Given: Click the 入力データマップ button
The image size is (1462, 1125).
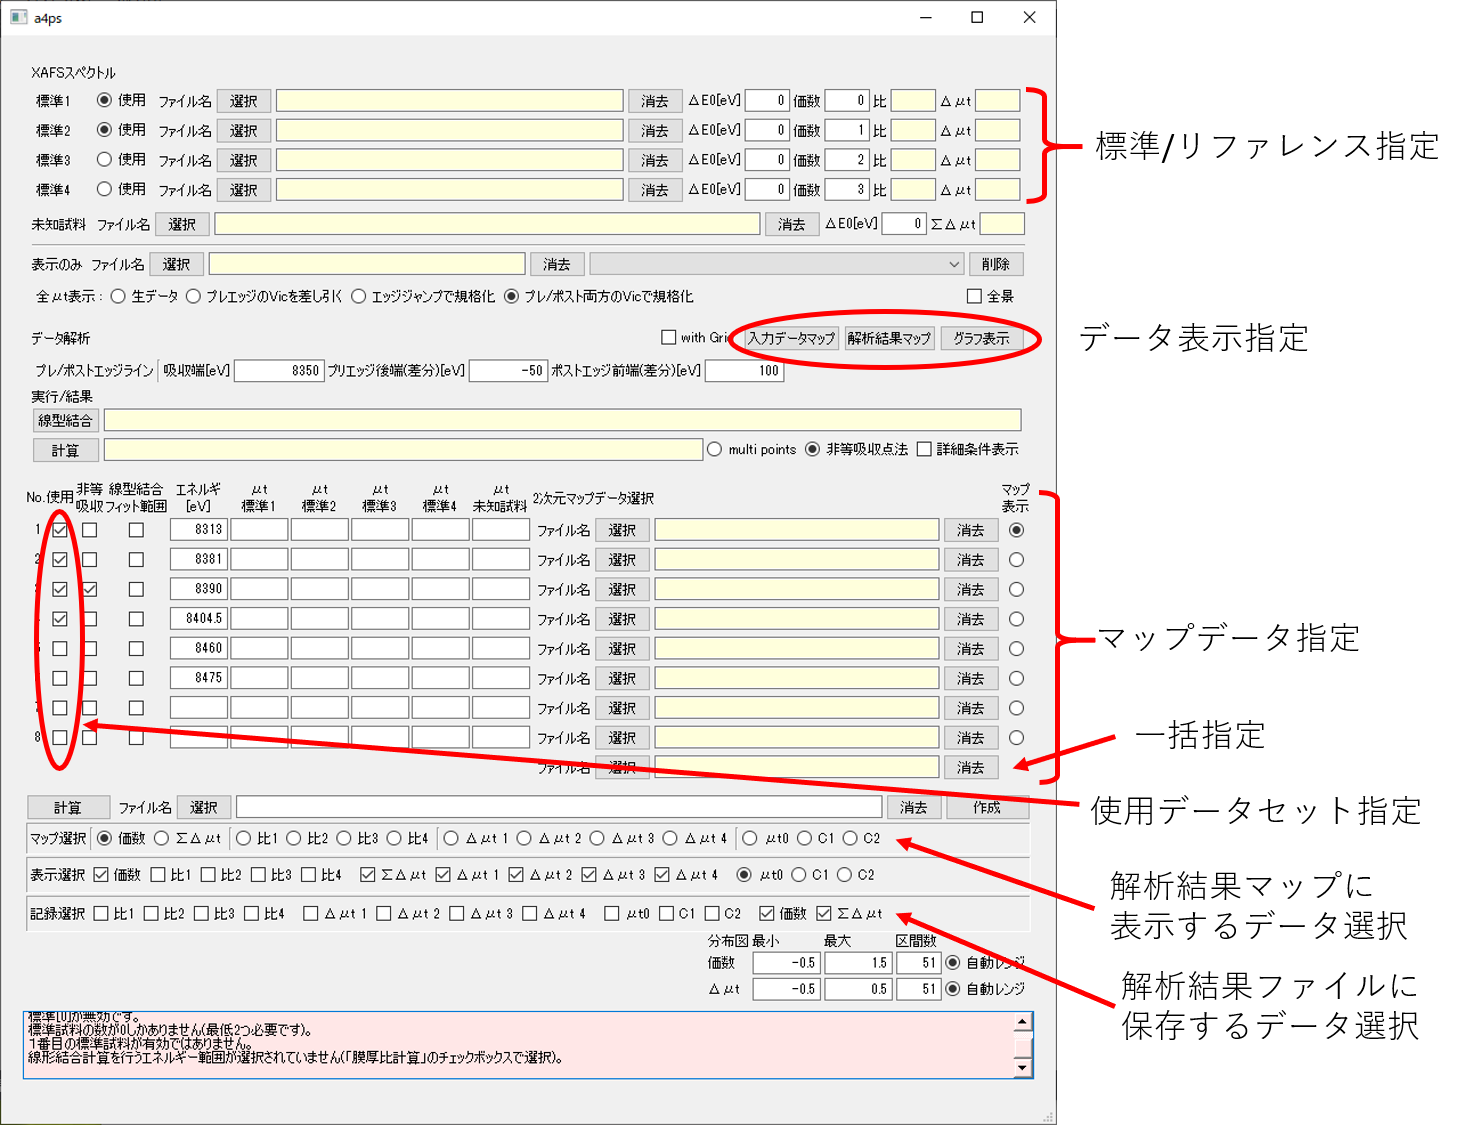Looking at the screenshot, I should pos(791,338).
